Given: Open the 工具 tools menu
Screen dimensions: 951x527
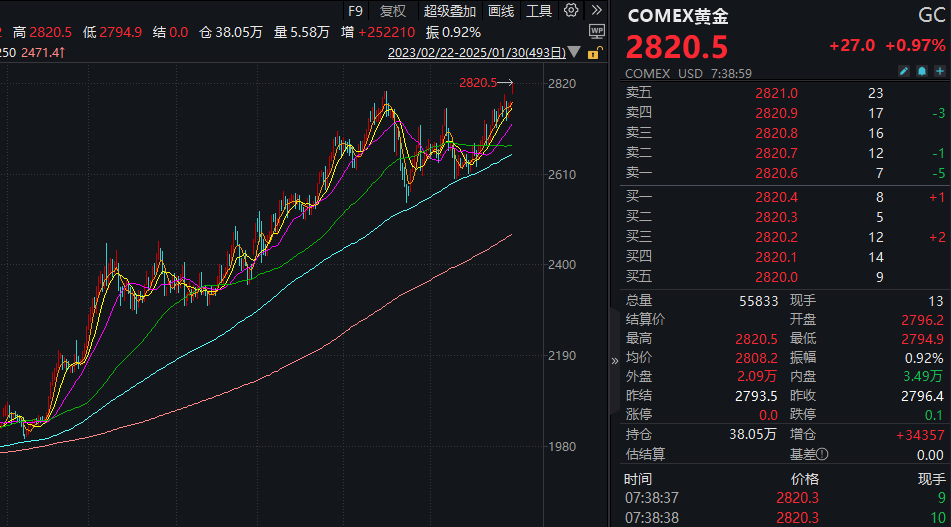Looking at the screenshot, I should (x=539, y=11).
